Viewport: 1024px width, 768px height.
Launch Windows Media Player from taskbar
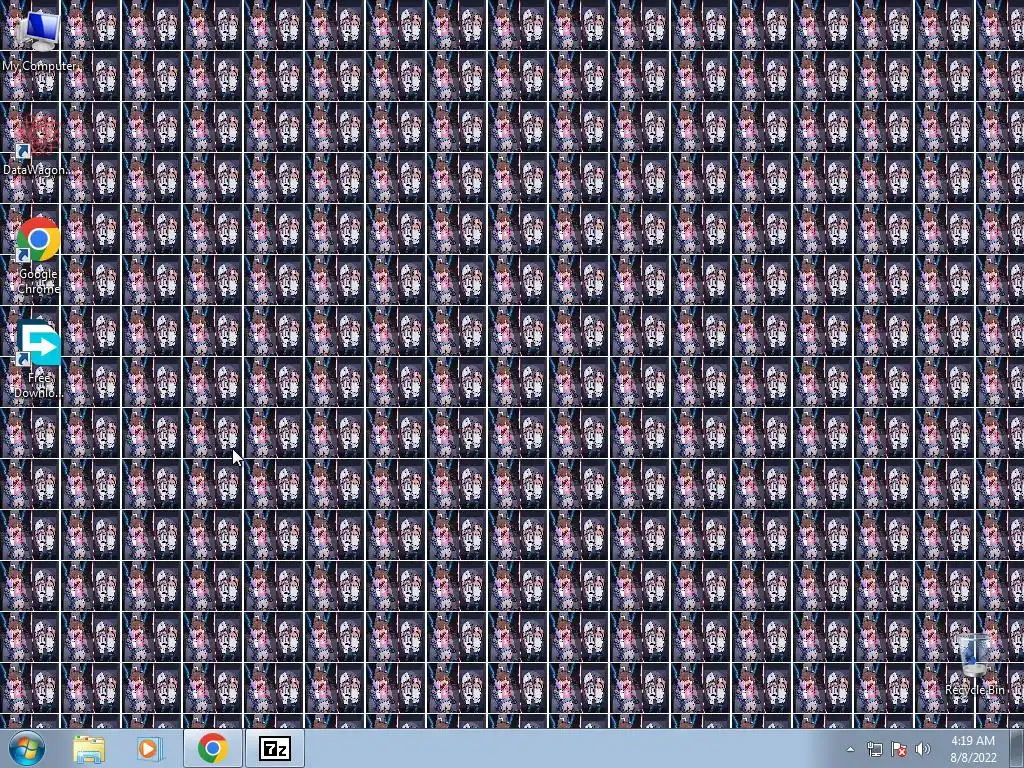(150, 748)
